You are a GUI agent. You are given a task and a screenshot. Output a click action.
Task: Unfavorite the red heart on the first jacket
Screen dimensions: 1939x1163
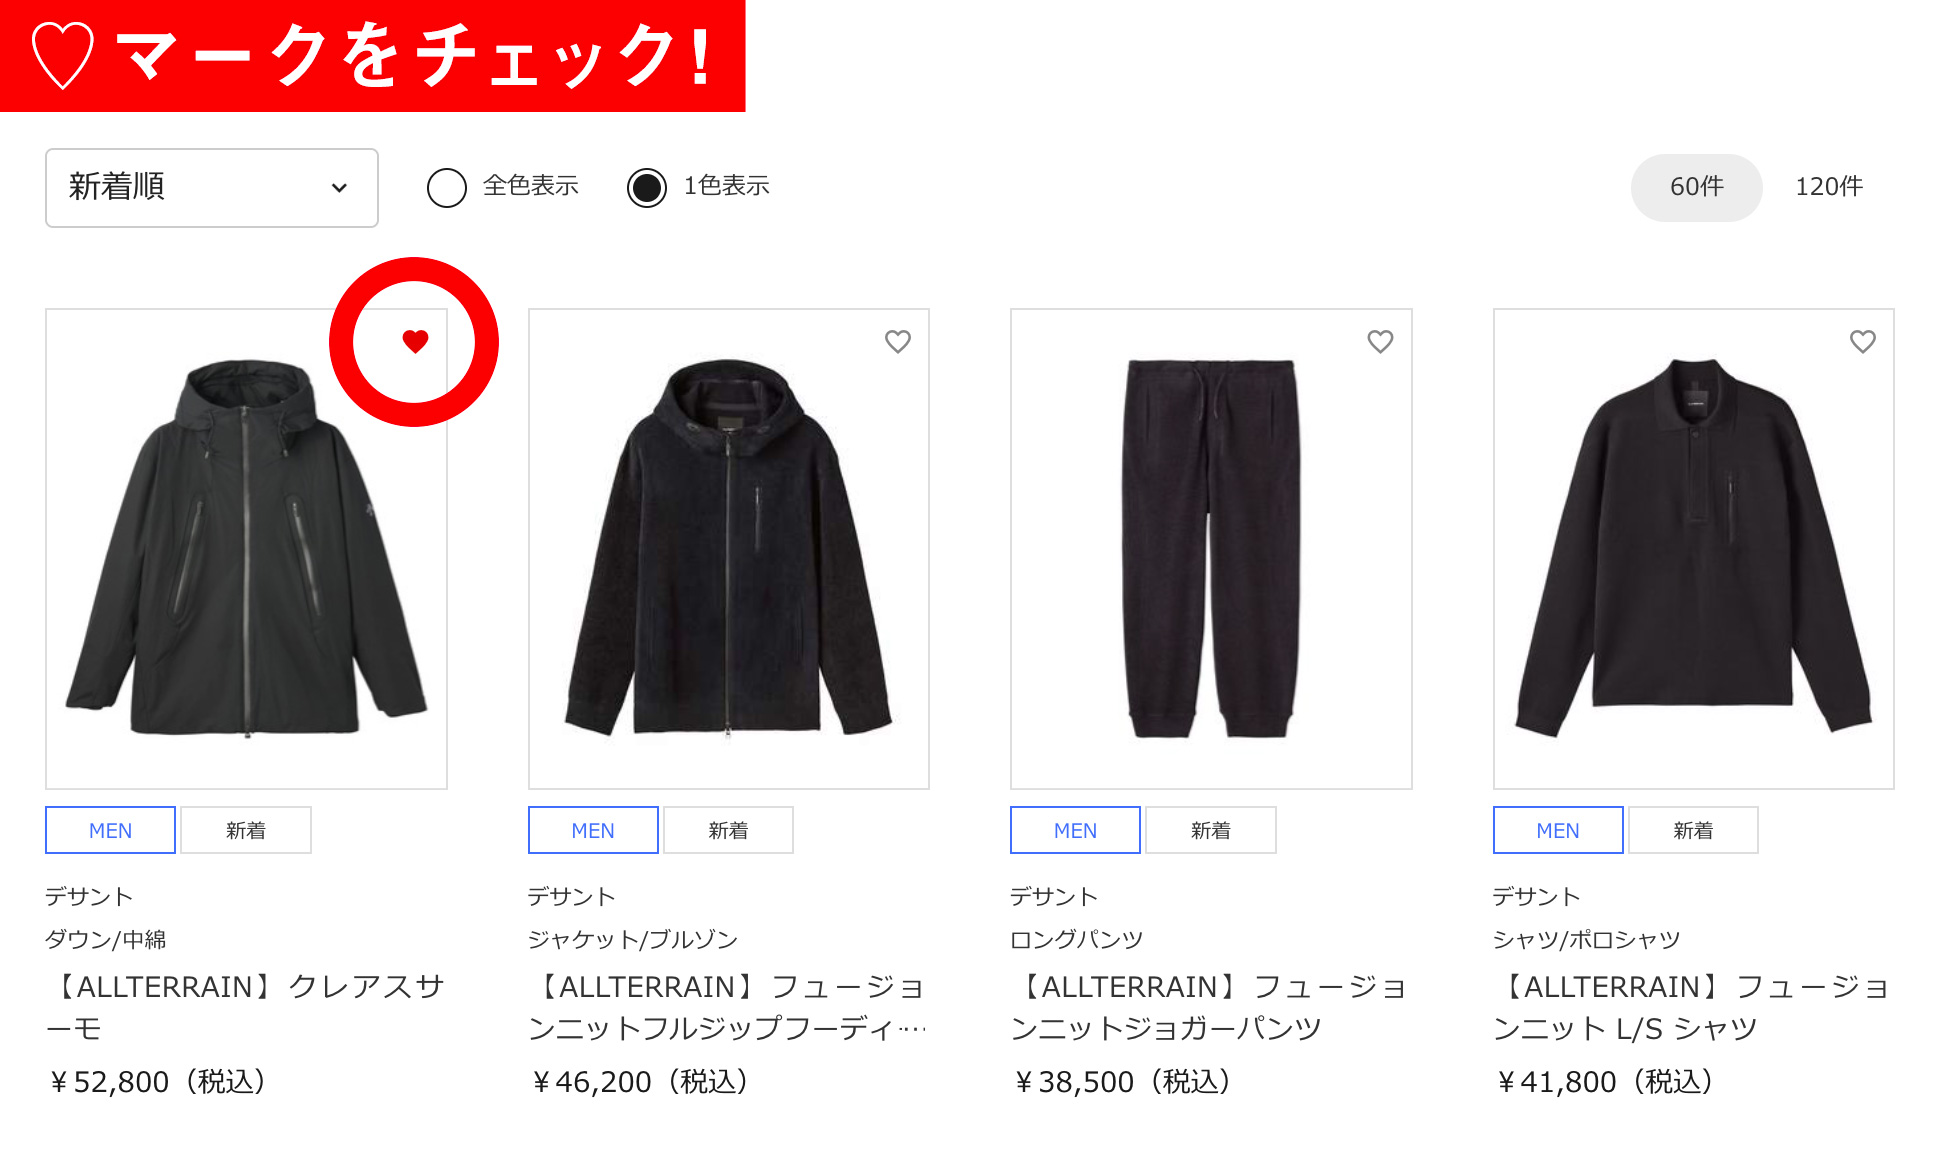coord(415,342)
